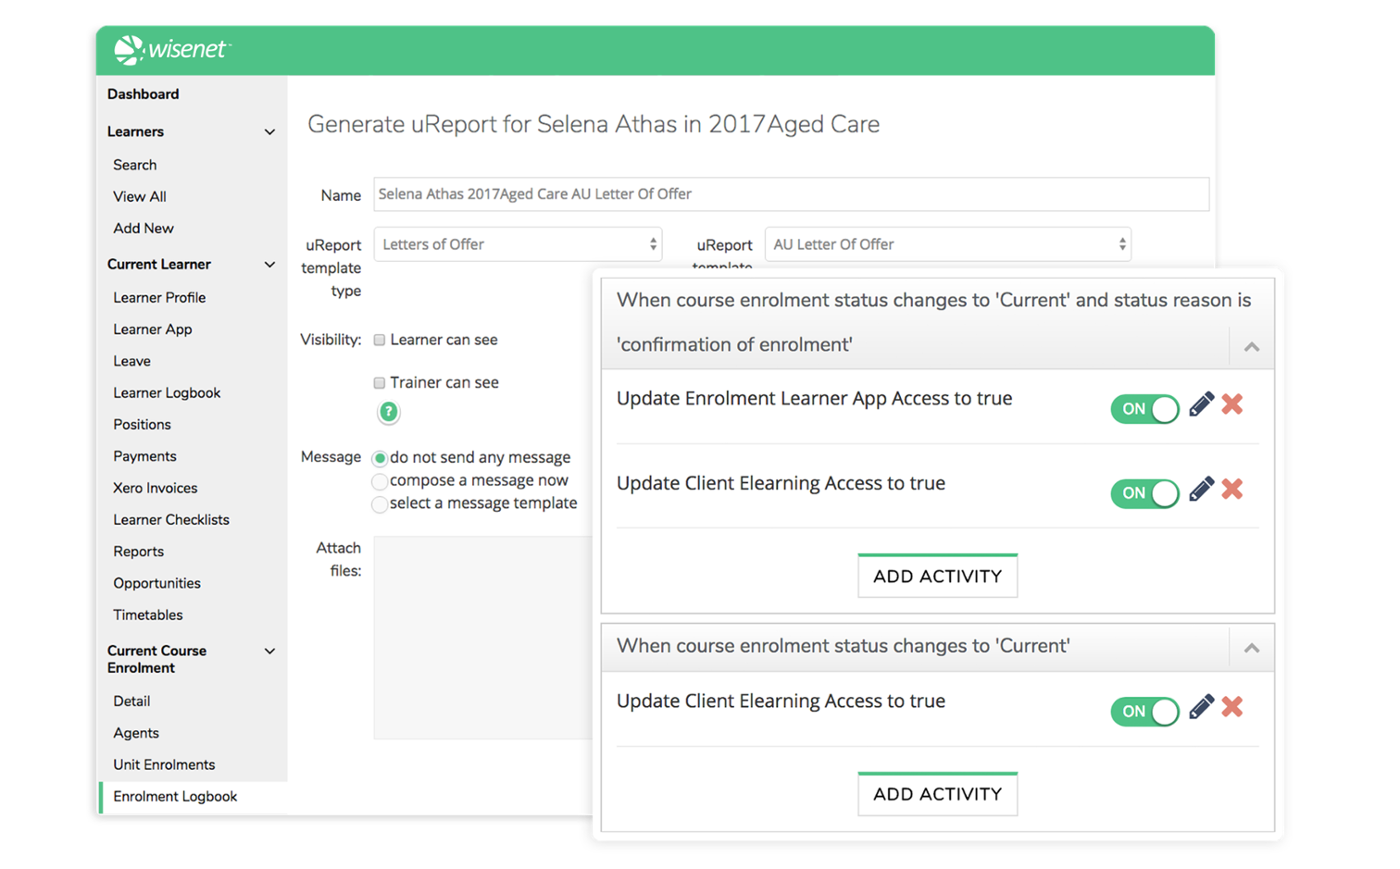
Task: Delete the activity in the 'Current' status workflow
Action: click(x=1232, y=707)
